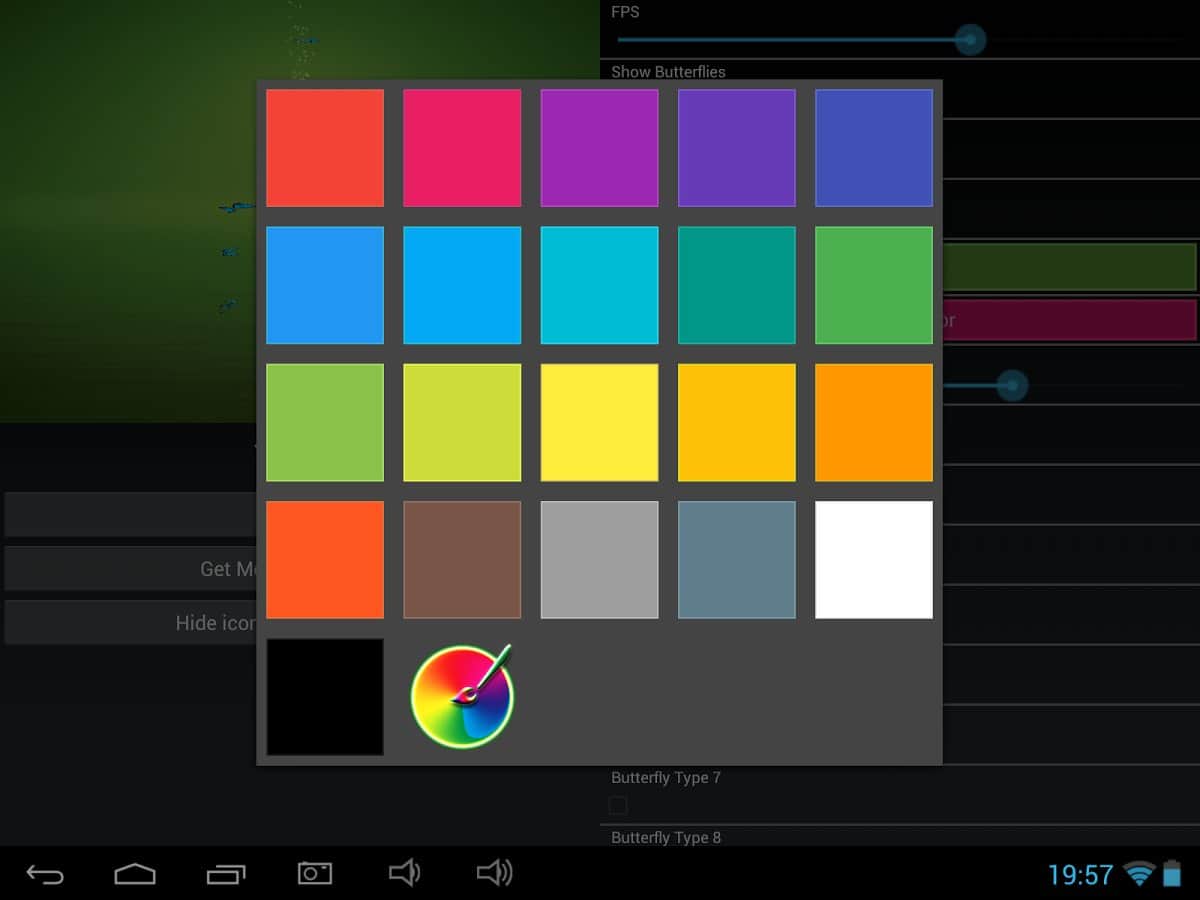Click the FPS slider handle
This screenshot has width=1200, height=900.
click(x=969, y=40)
